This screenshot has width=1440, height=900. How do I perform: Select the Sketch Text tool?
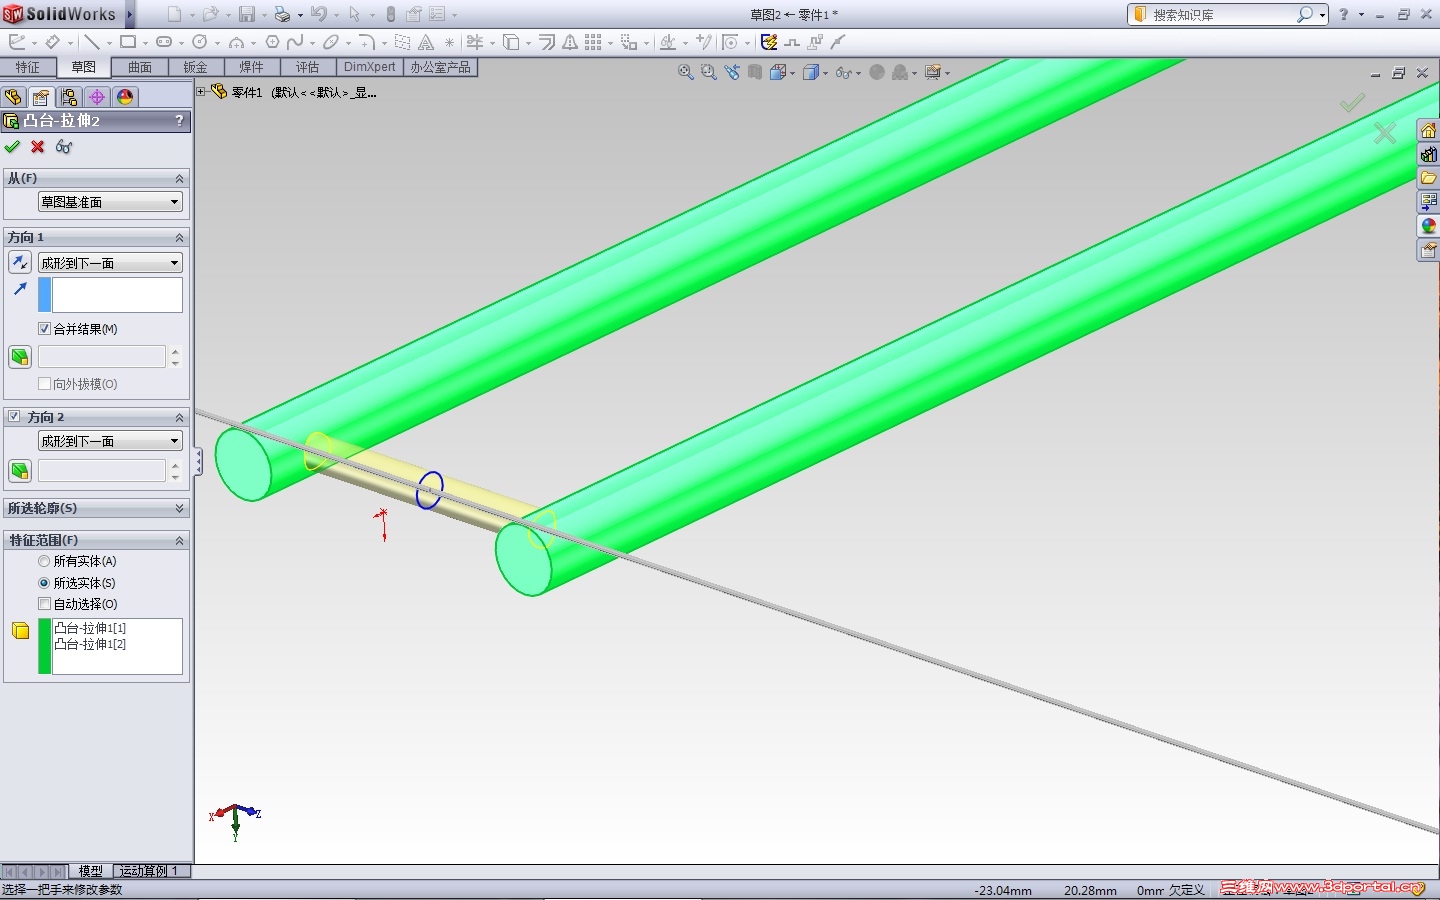click(426, 42)
